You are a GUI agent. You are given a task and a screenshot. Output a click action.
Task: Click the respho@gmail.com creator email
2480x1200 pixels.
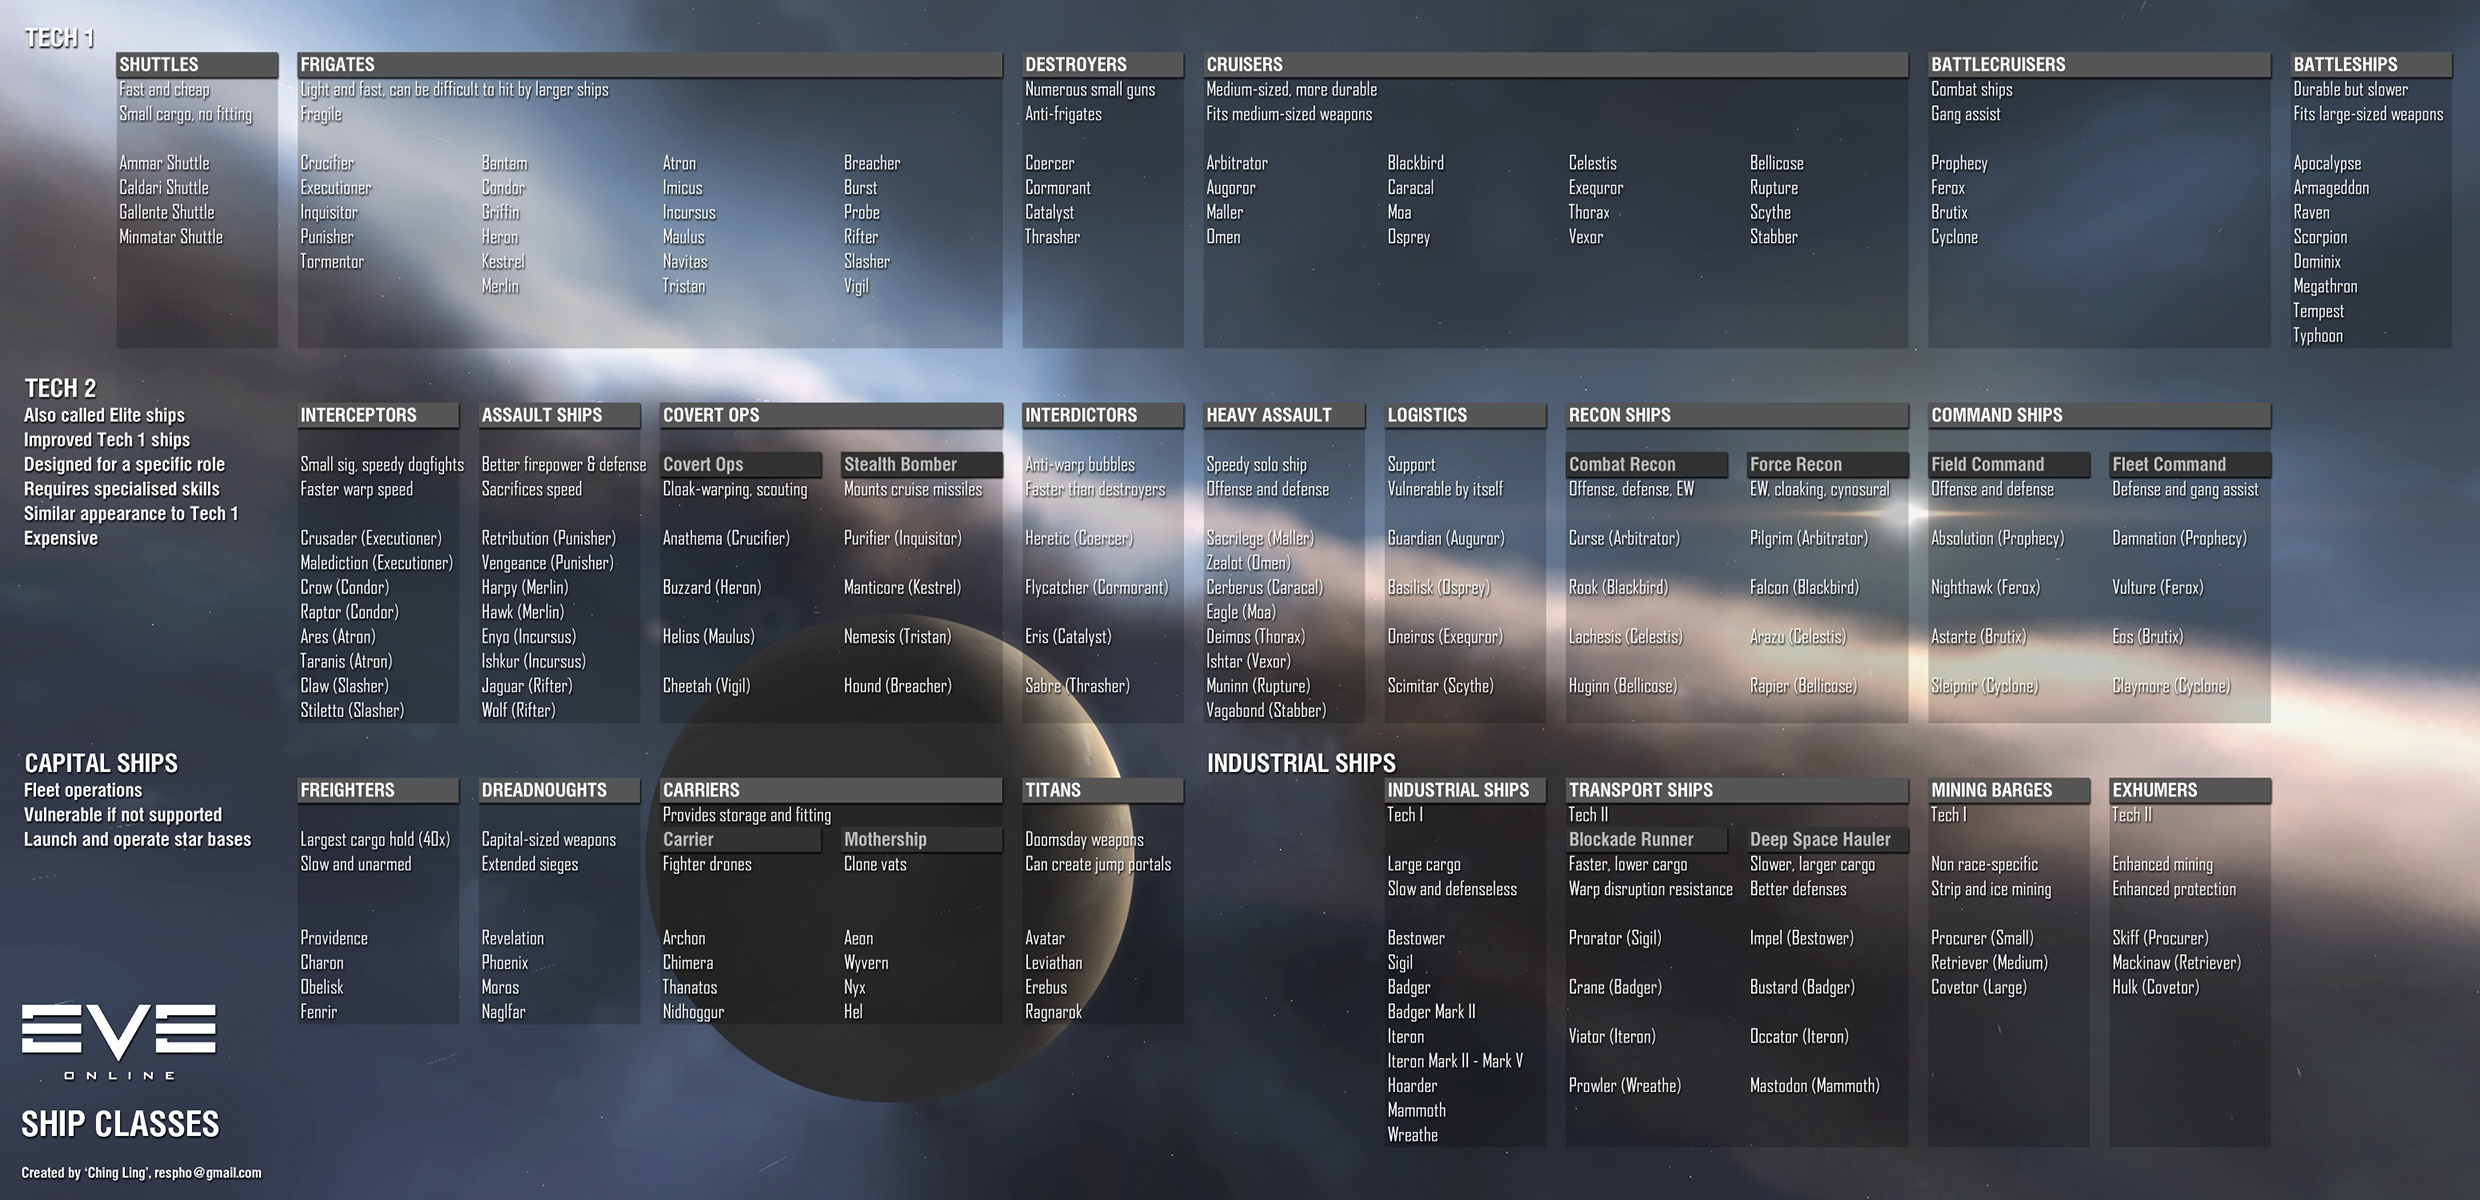tap(208, 1173)
